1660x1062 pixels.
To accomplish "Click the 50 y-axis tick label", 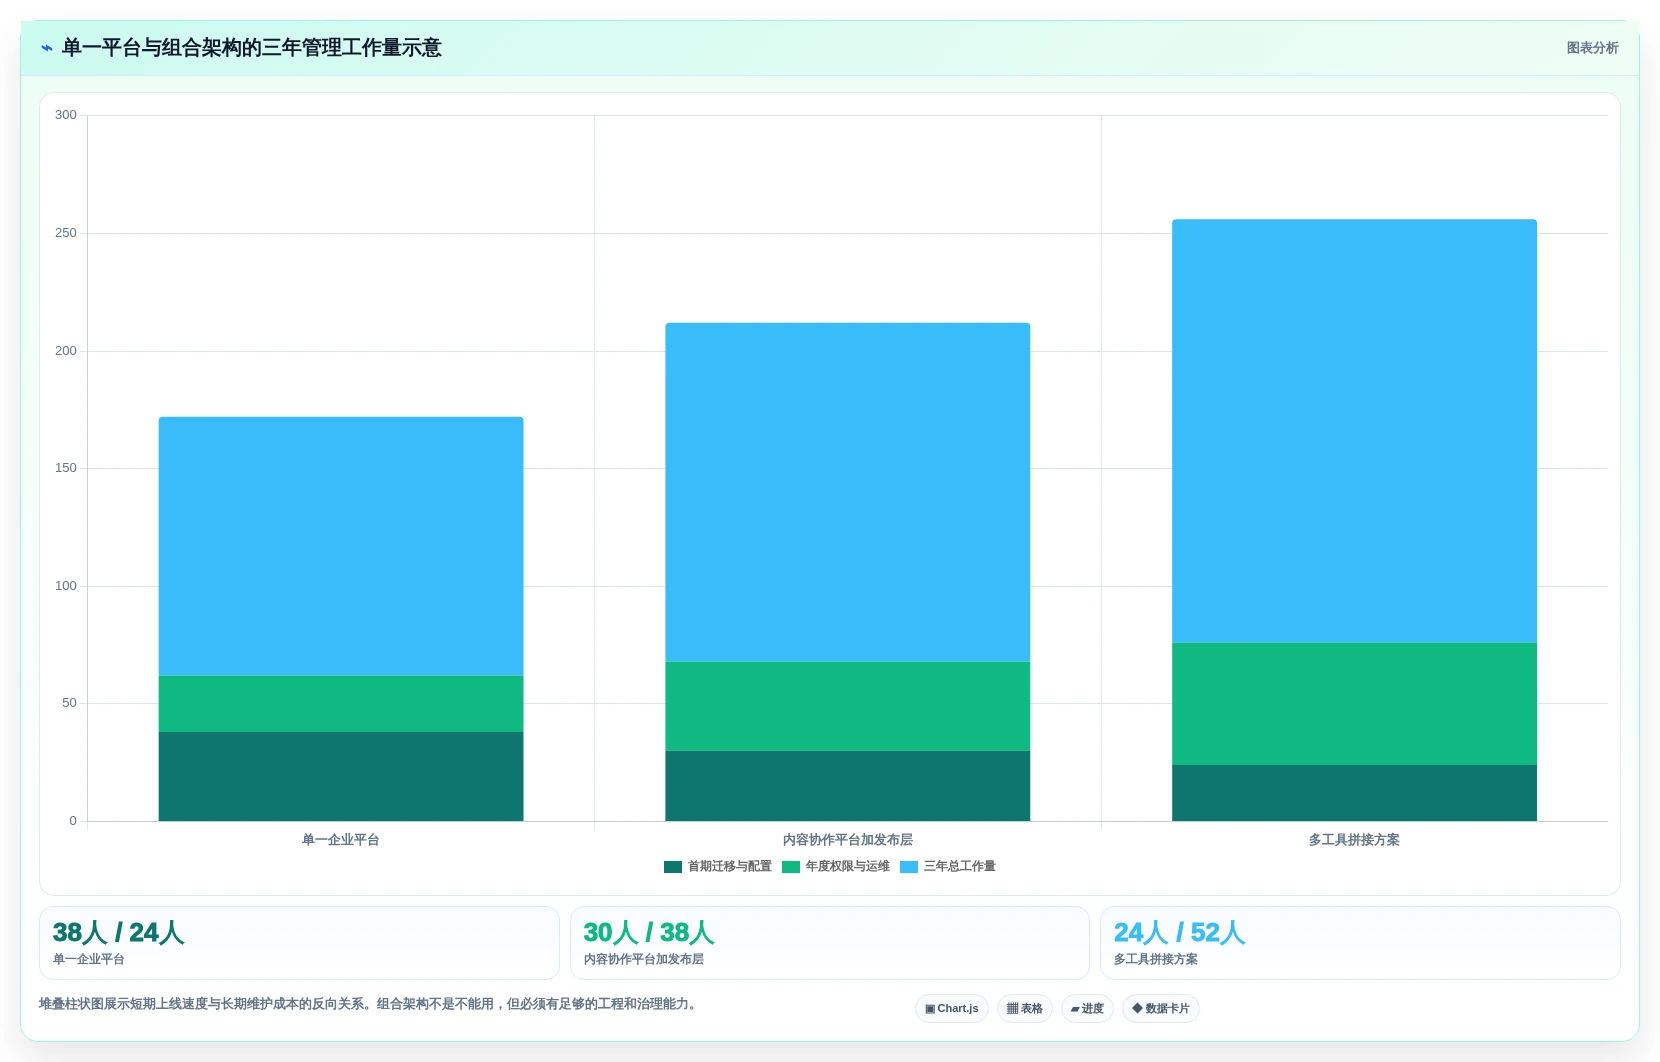I will pyautogui.click(x=69, y=703).
